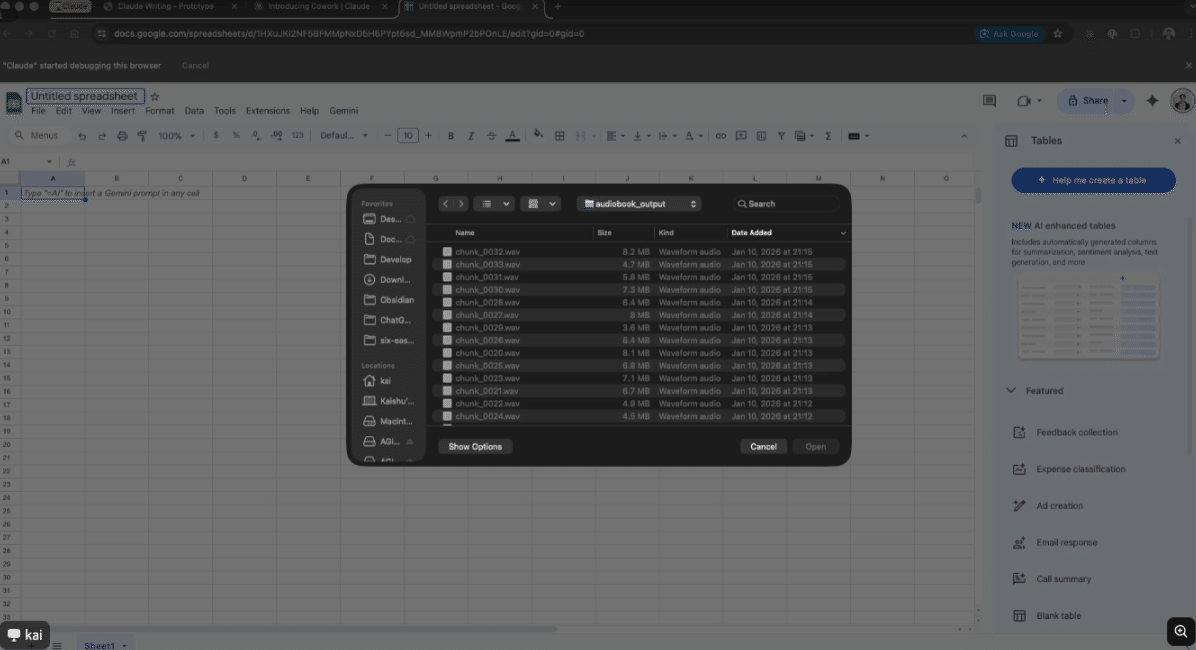The image size is (1196, 650).
Task: Click the text color icon in toolbar
Action: click(x=513, y=136)
